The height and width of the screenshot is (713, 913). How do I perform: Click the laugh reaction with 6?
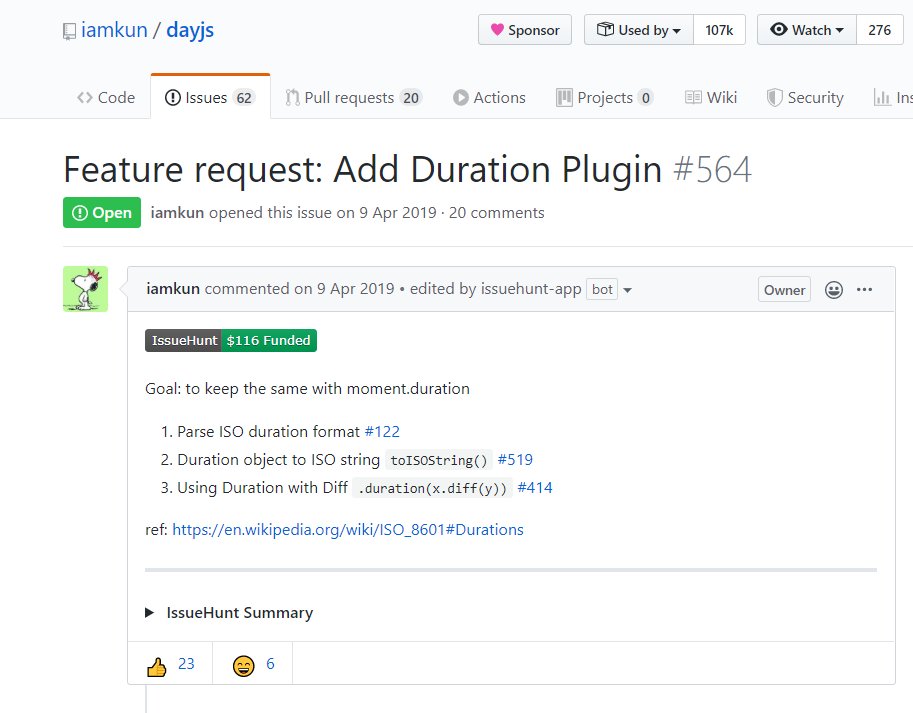[x=253, y=664]
